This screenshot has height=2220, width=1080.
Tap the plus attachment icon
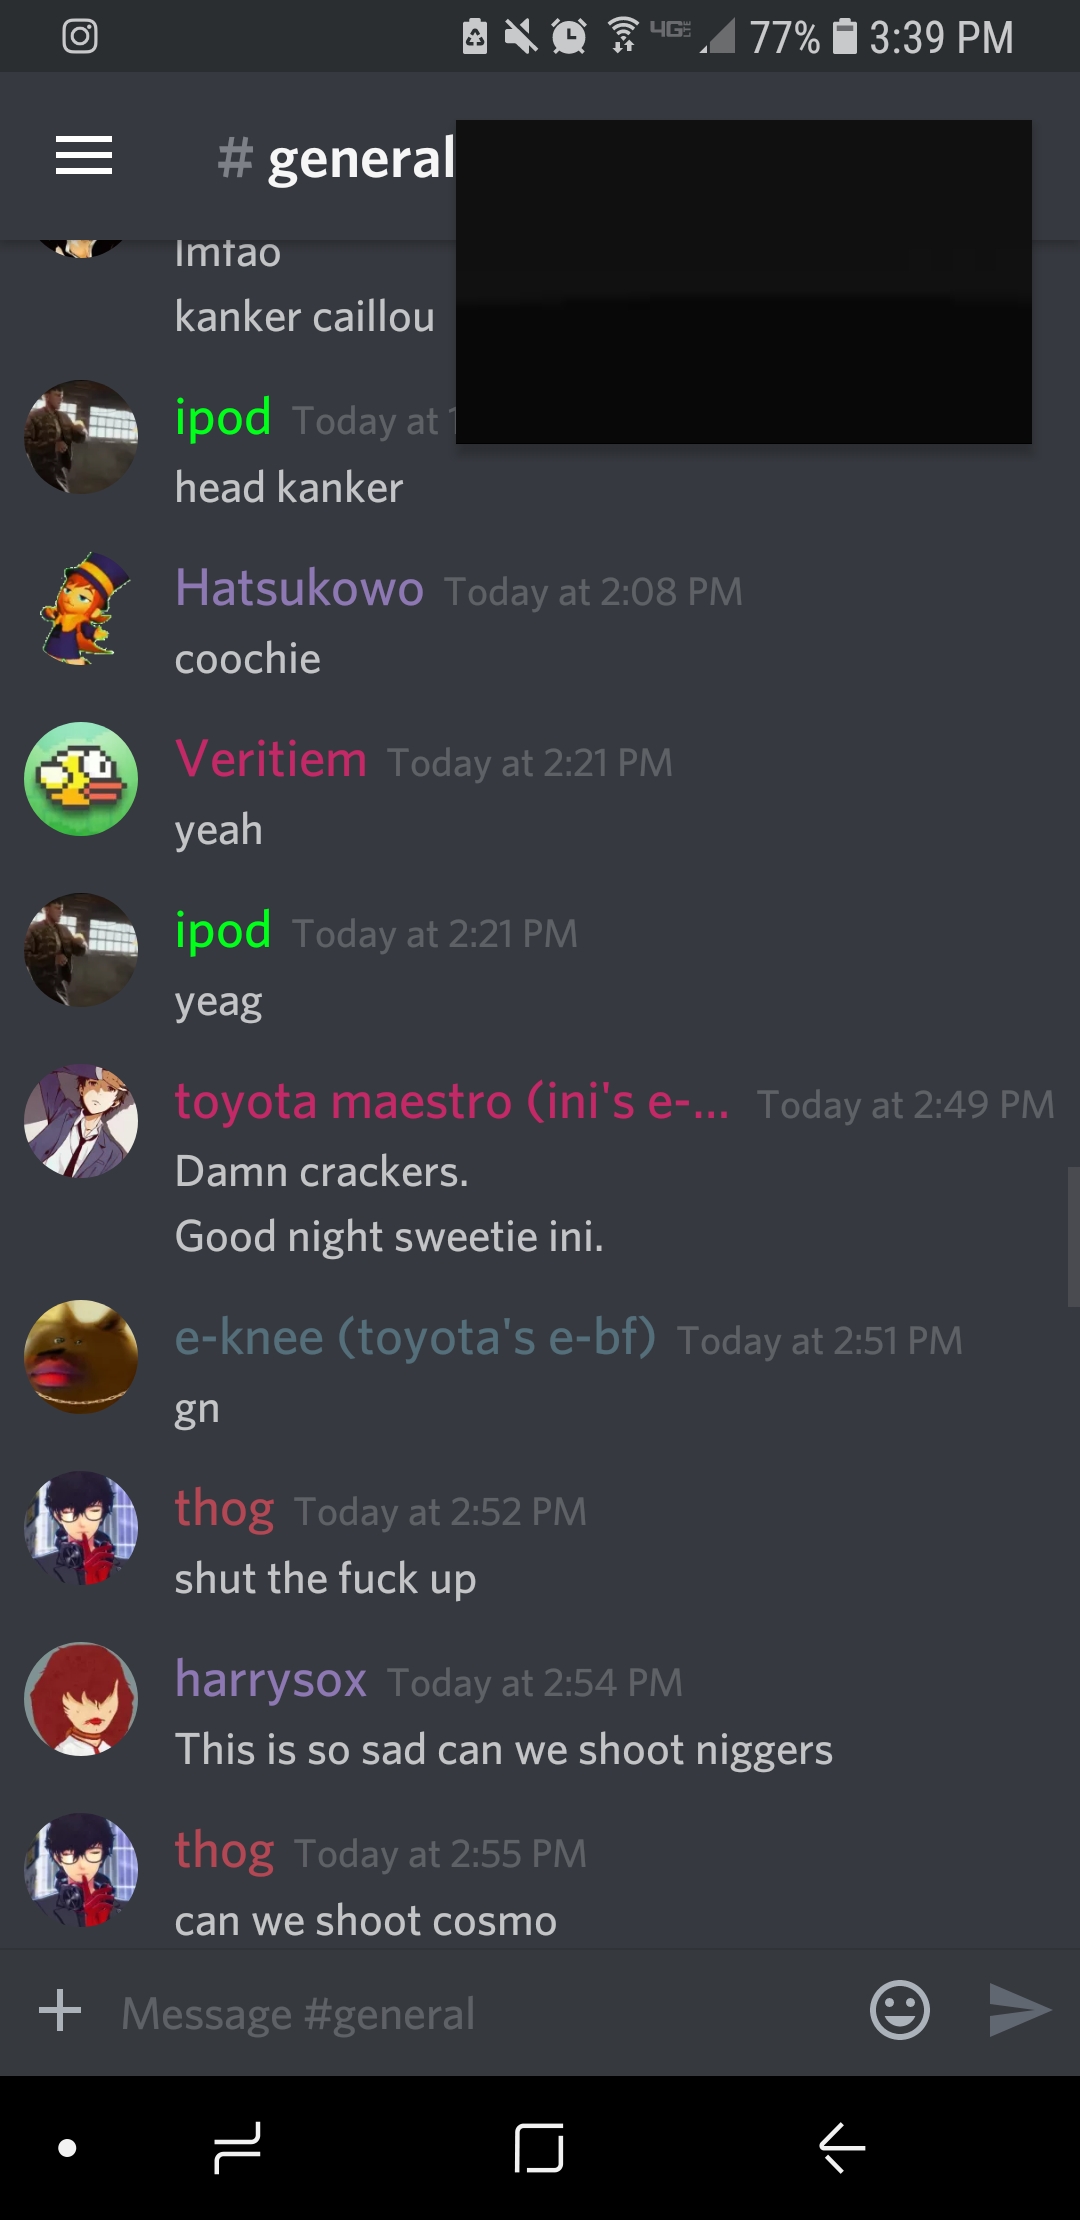(x=60, y=2010)
